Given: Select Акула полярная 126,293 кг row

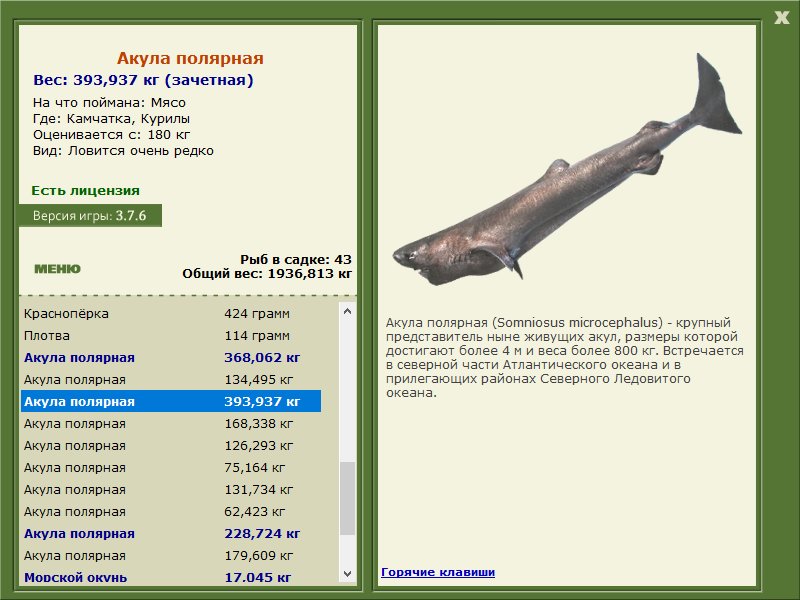Looking at the screenshot, I should pos(171,445).
